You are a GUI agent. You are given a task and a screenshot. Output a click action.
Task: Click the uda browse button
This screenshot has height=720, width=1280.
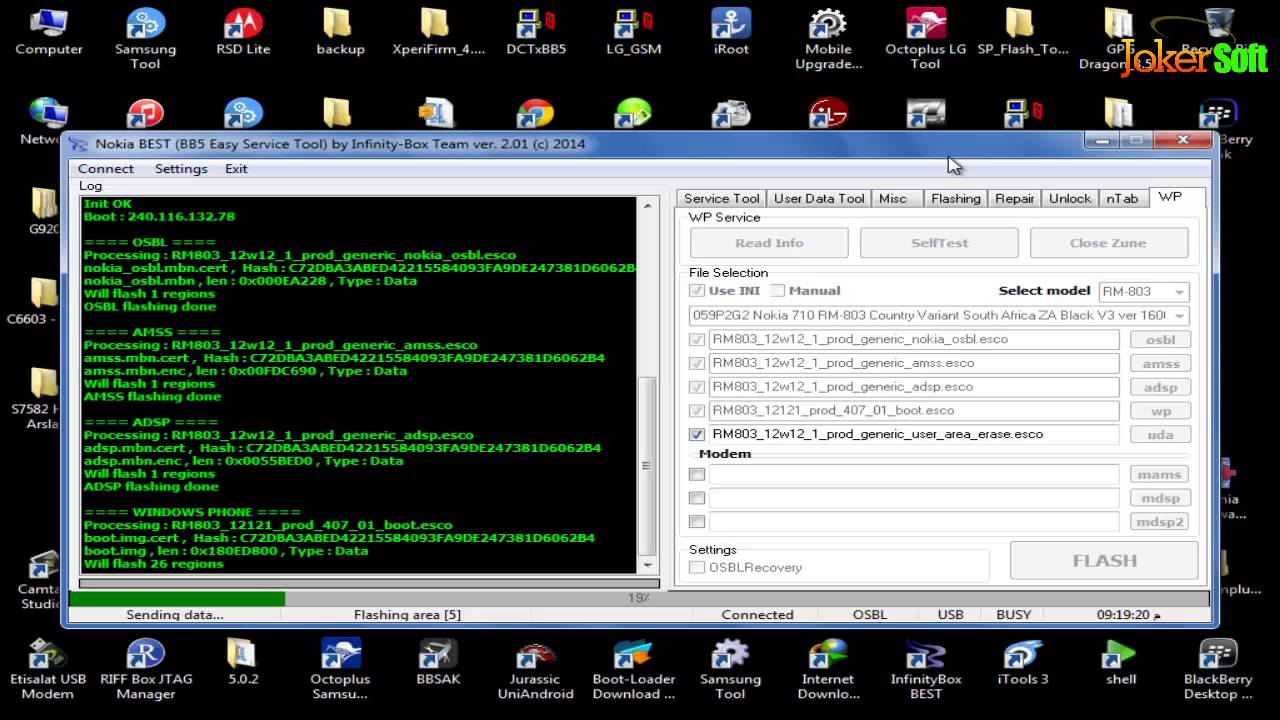pos(1160,435)
